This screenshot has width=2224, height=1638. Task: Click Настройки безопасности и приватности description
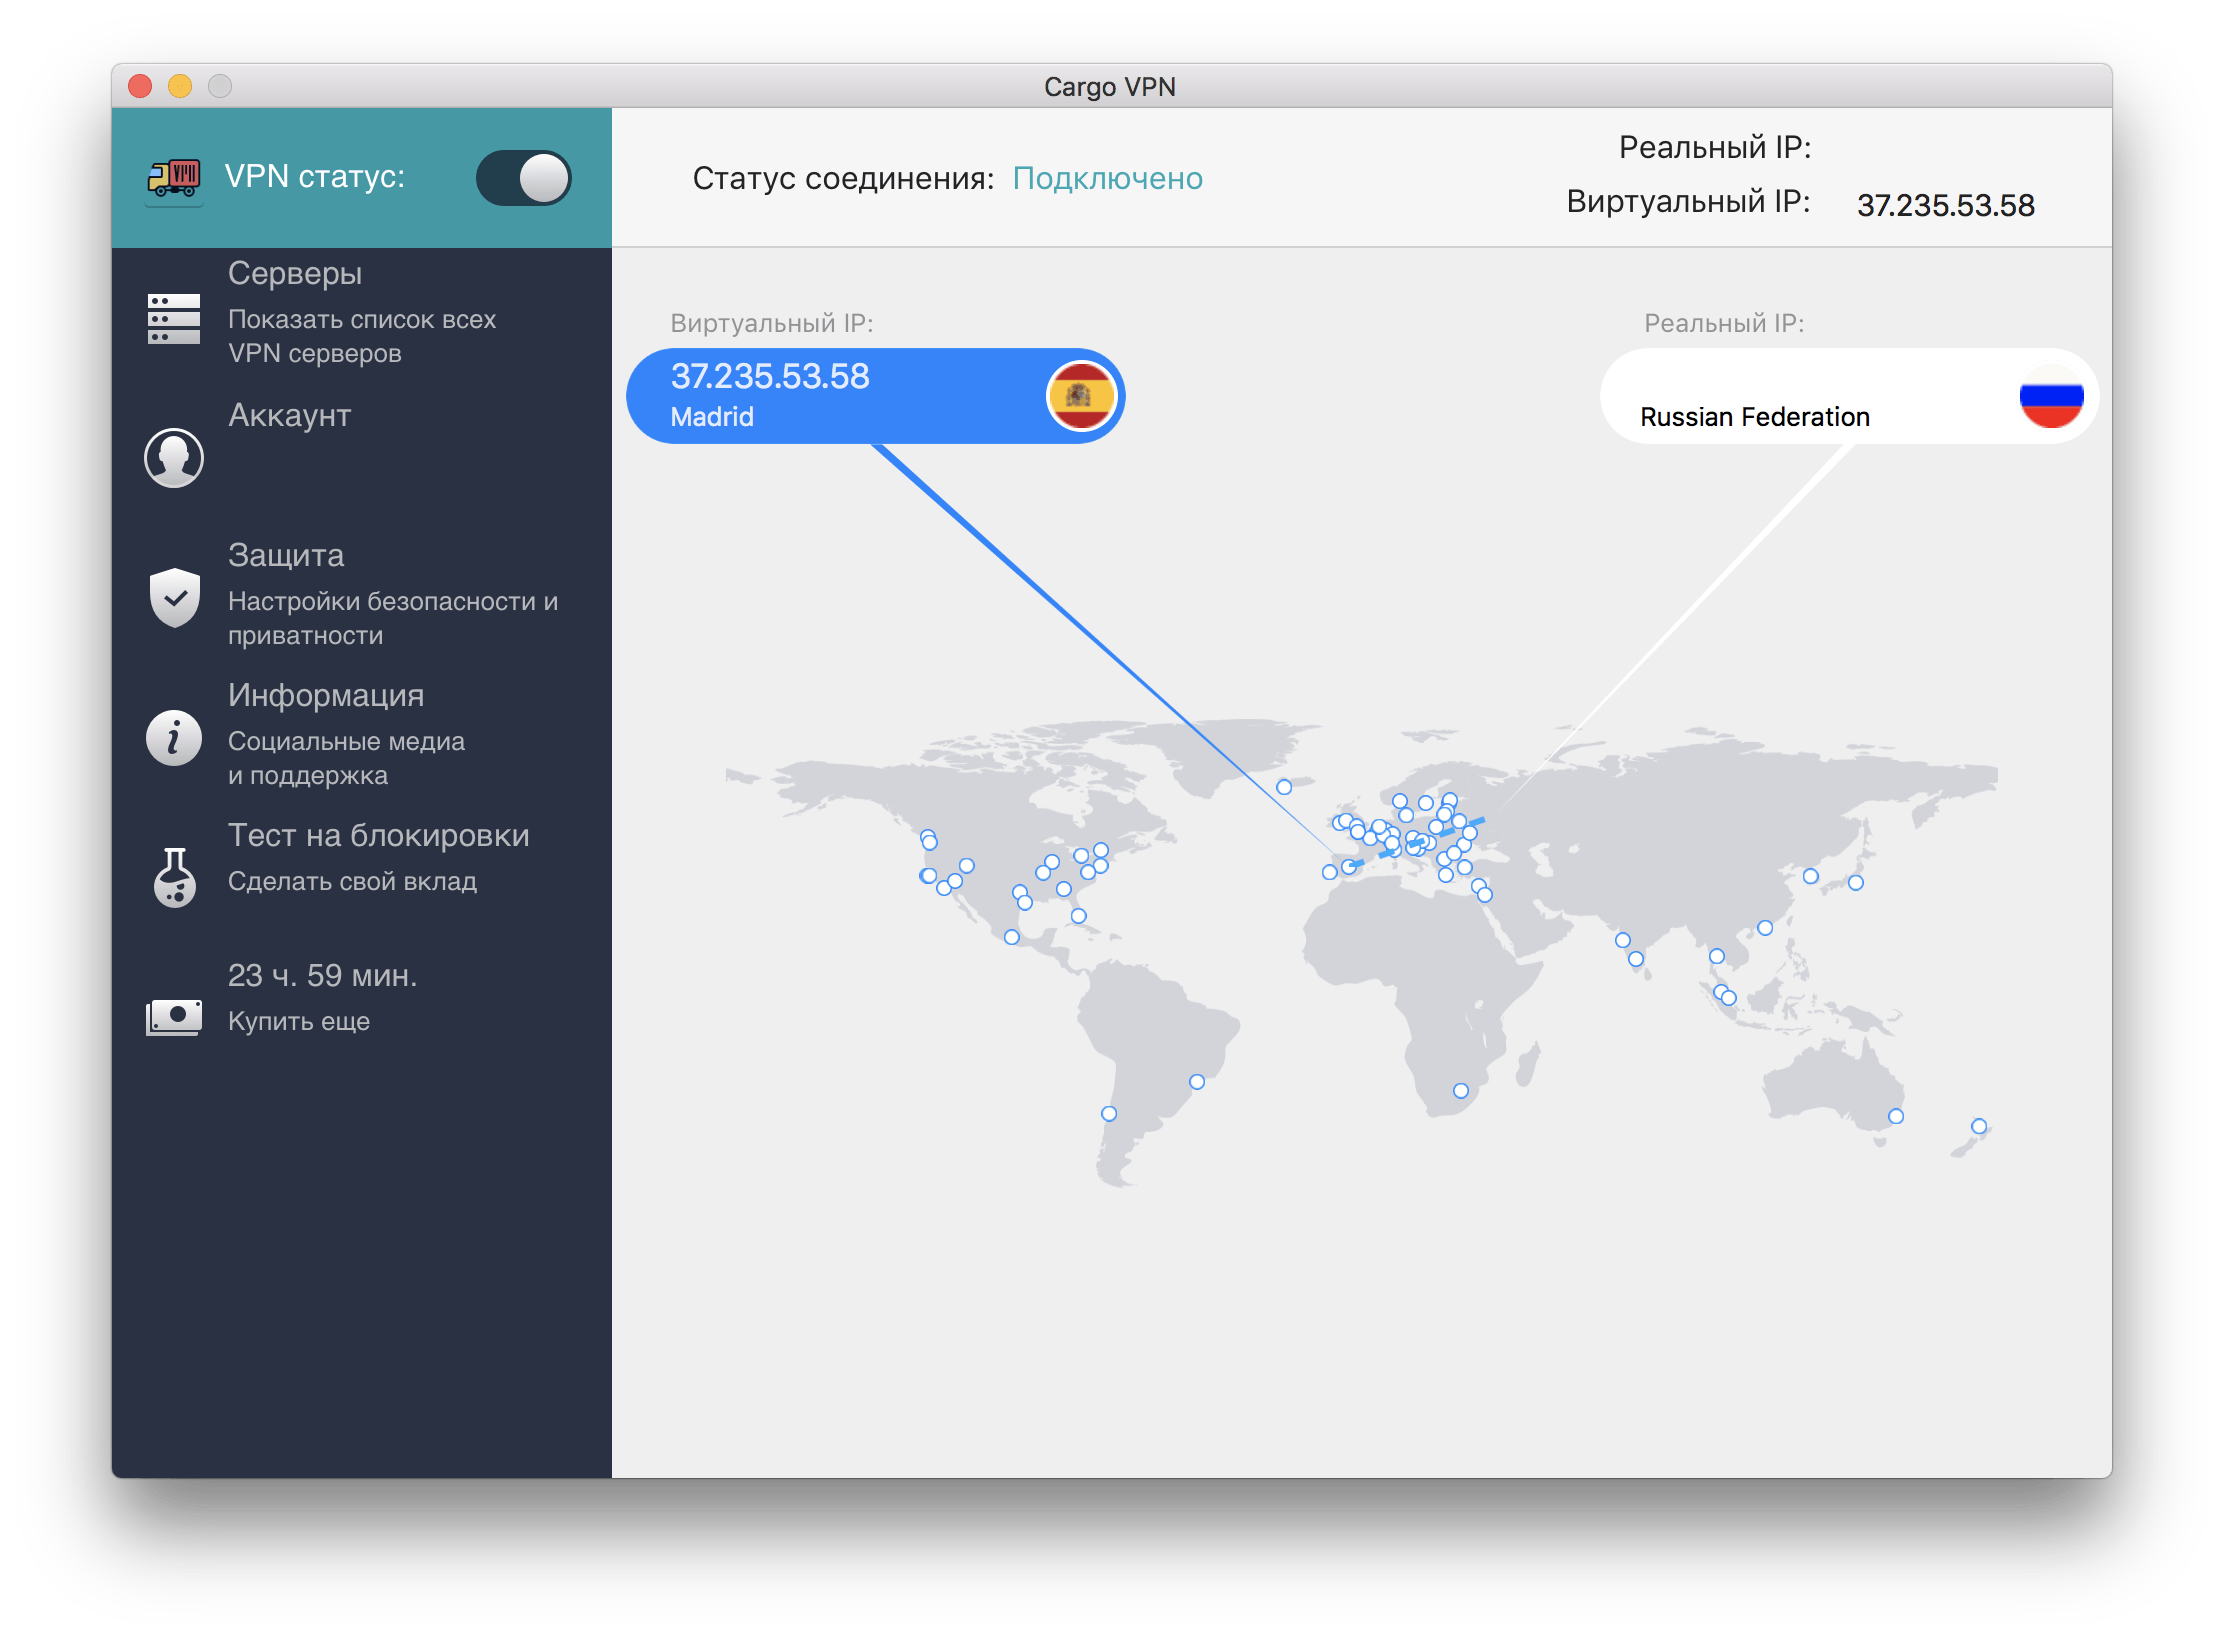[393, 618]
